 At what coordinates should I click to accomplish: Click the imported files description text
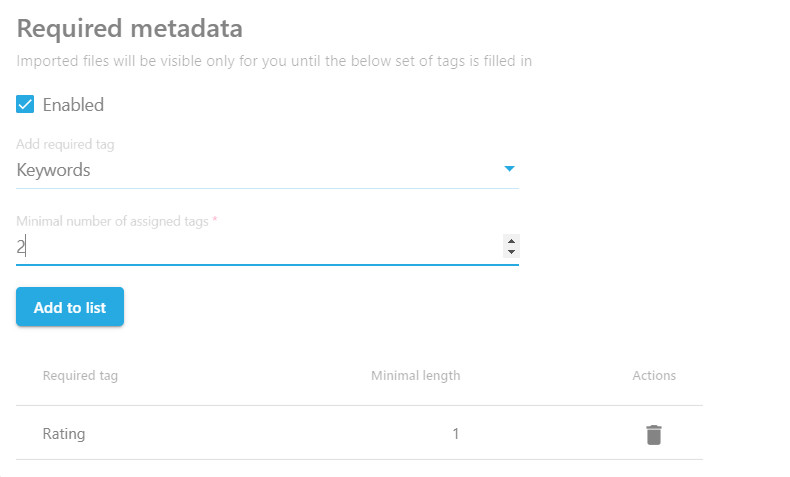click(274, 61)
